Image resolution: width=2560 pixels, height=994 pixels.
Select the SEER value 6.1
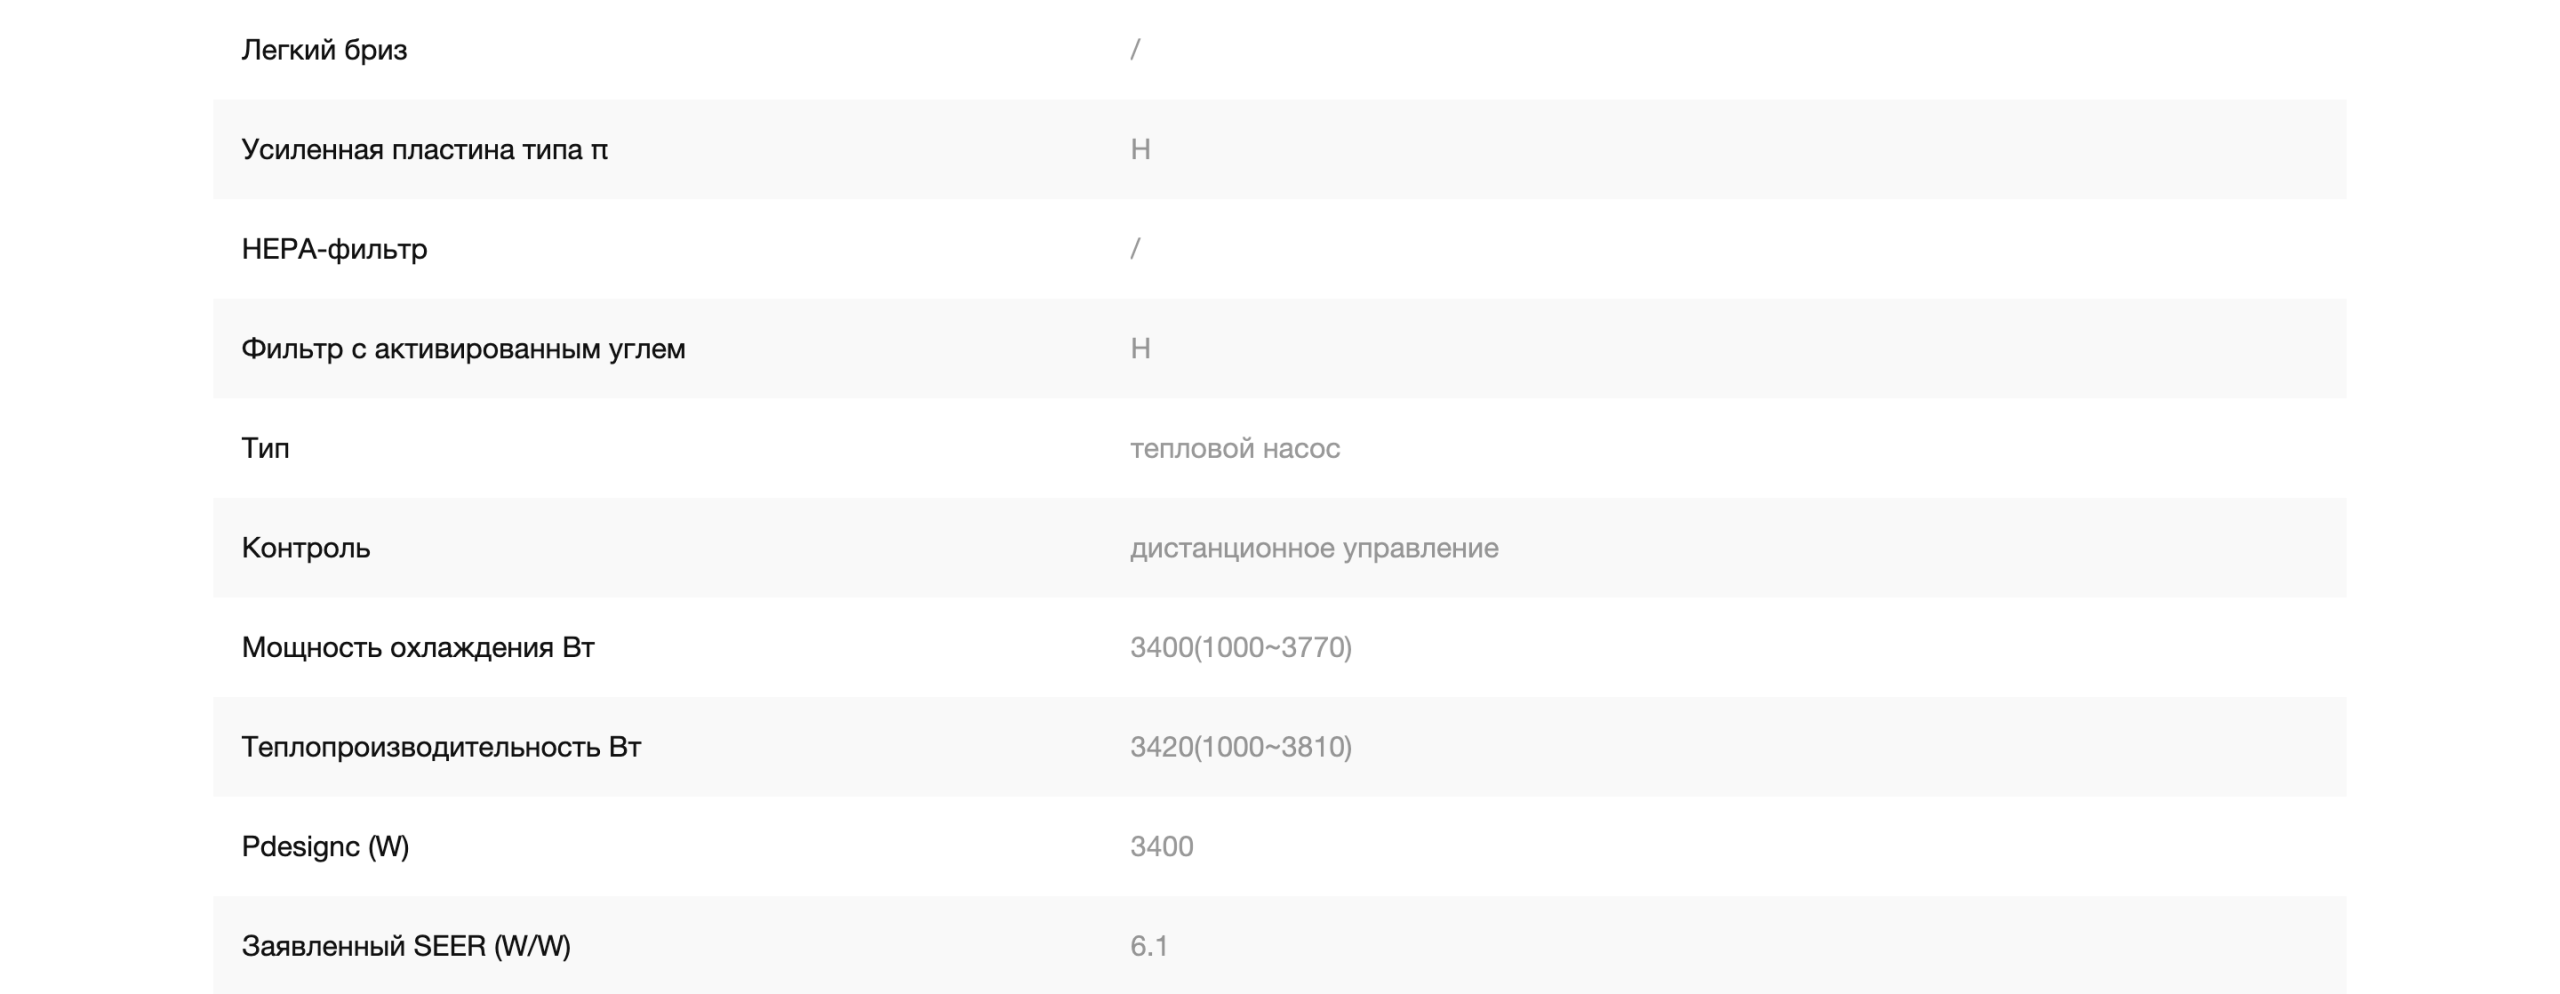[x=1149, y=946]
